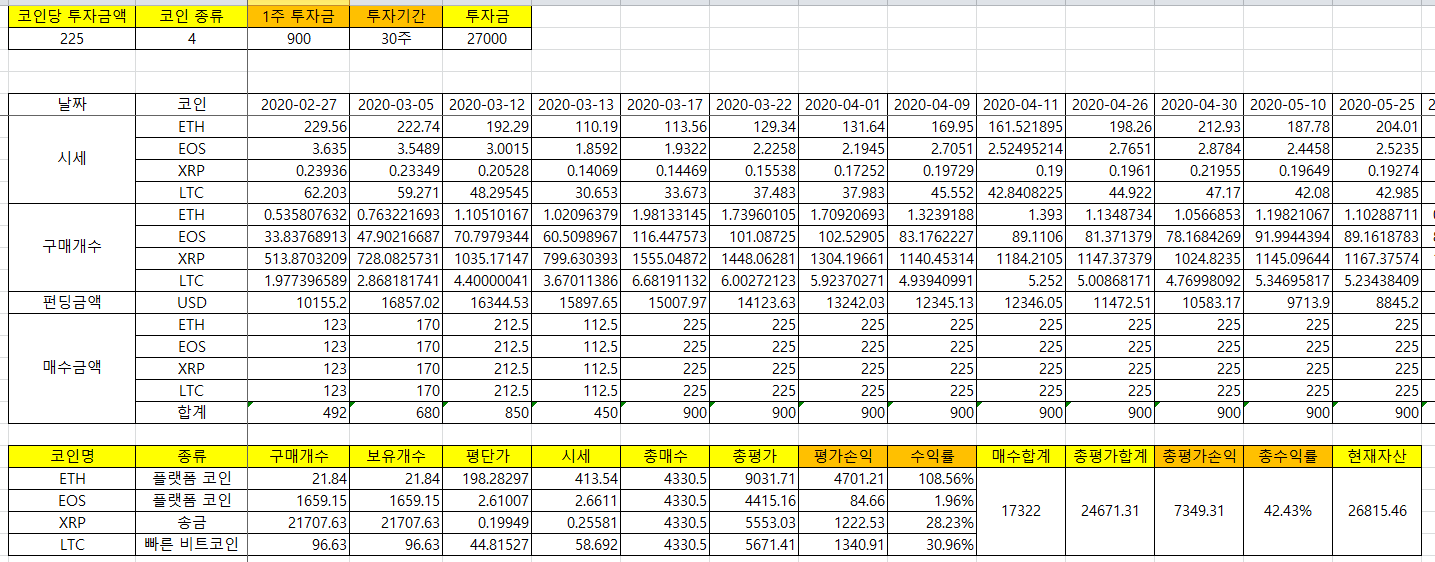This screenshot has width=1435, height=562.
Task: Select the total return rate 42.43%
Action: [x=1288, y=511]
